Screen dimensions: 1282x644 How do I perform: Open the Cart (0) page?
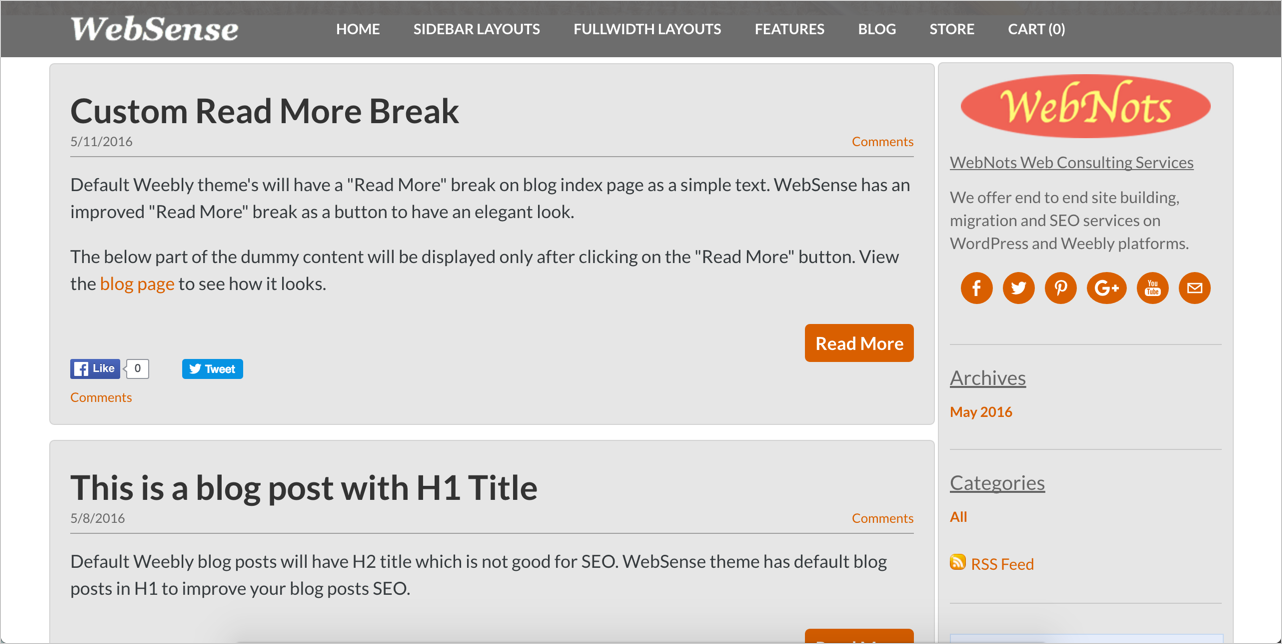click(x=1036, y=29)
